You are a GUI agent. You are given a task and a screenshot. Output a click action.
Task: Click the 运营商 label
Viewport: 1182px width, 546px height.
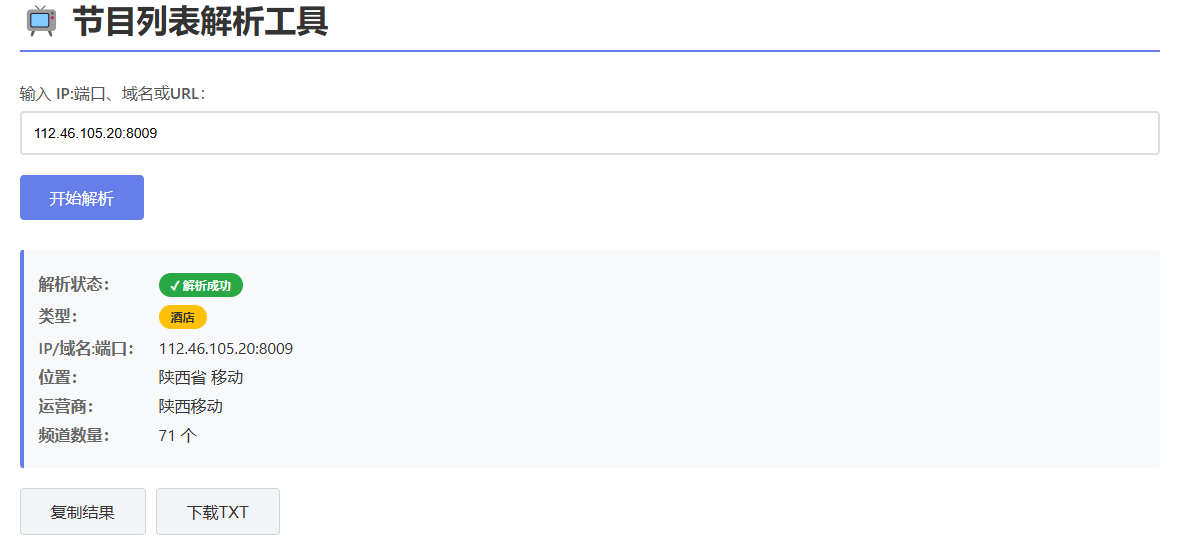point(66,406)
